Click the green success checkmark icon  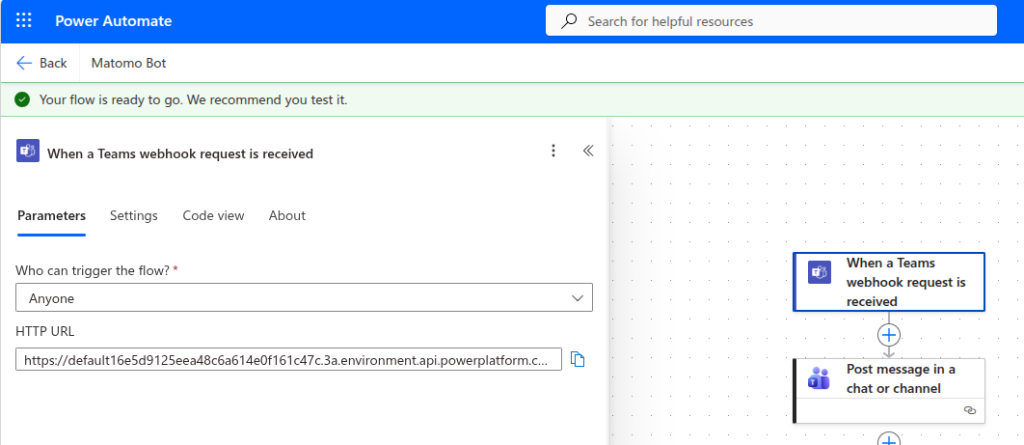tap(22, 100)
